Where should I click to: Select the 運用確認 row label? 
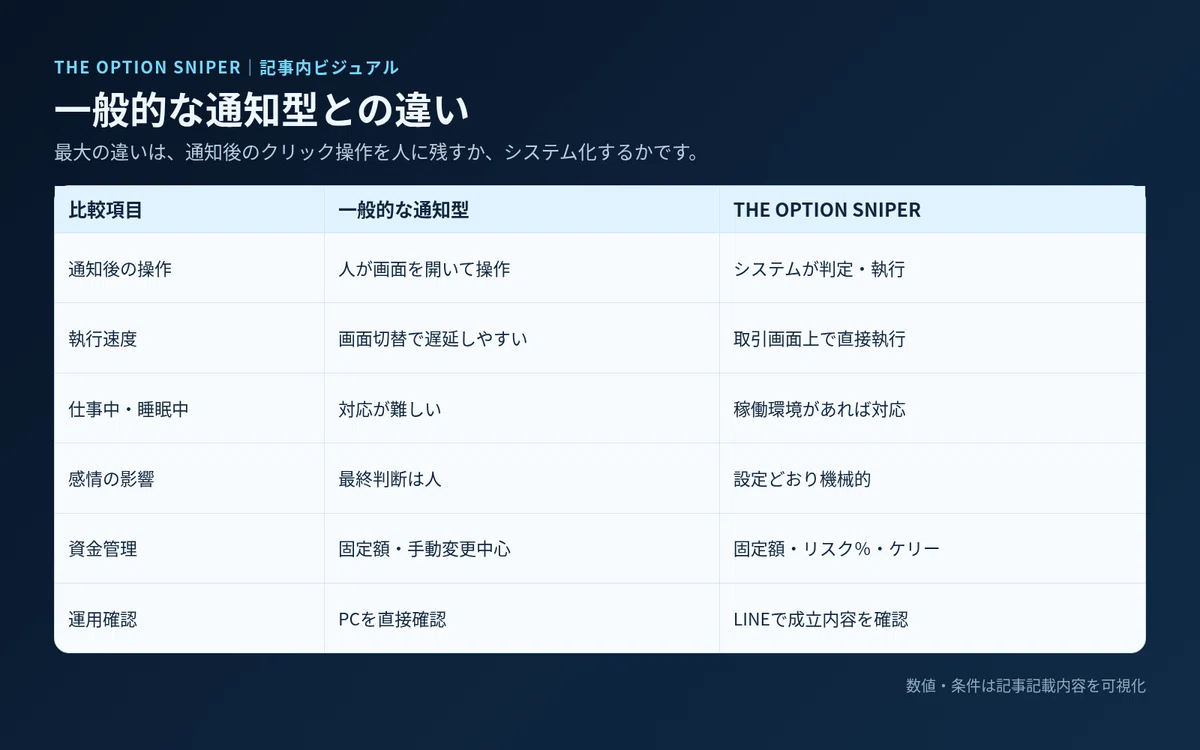pyautogui.click(x=102, y=619)
